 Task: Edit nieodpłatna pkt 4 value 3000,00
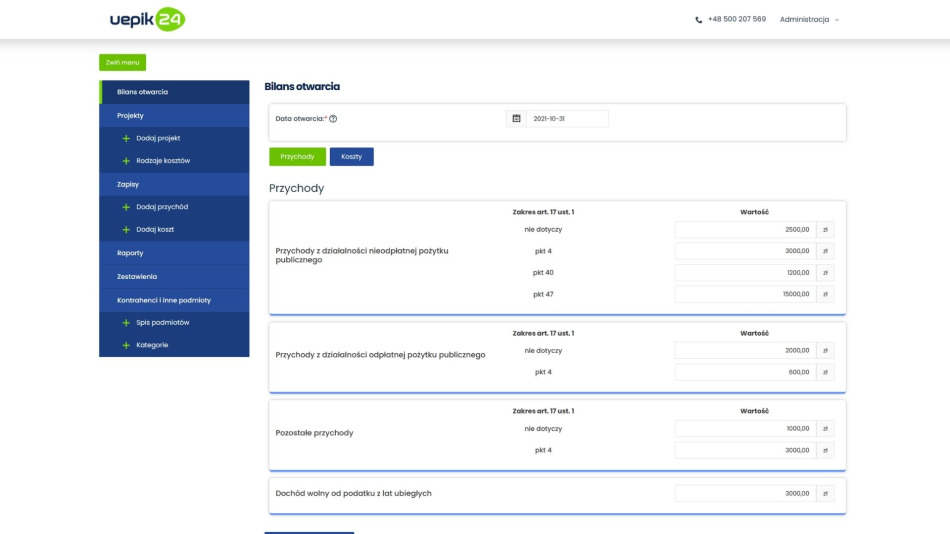[745, 251]
